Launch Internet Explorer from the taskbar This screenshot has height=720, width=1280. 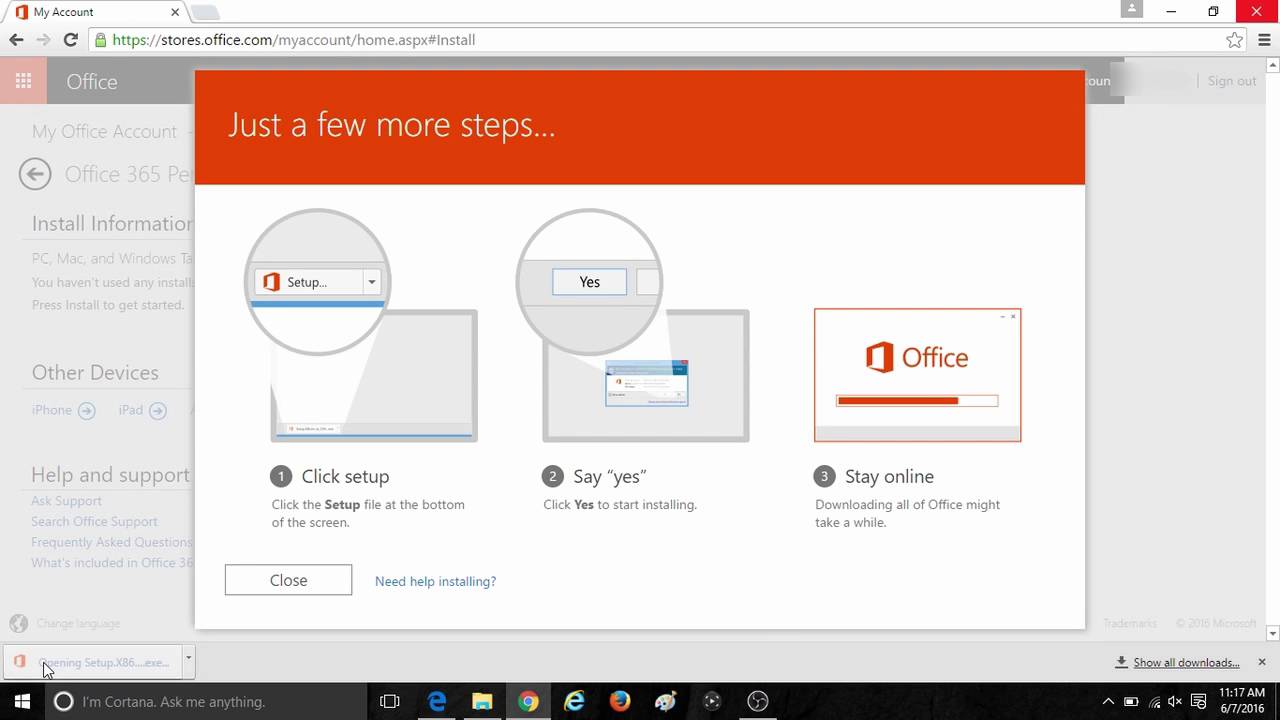(574, 701)
